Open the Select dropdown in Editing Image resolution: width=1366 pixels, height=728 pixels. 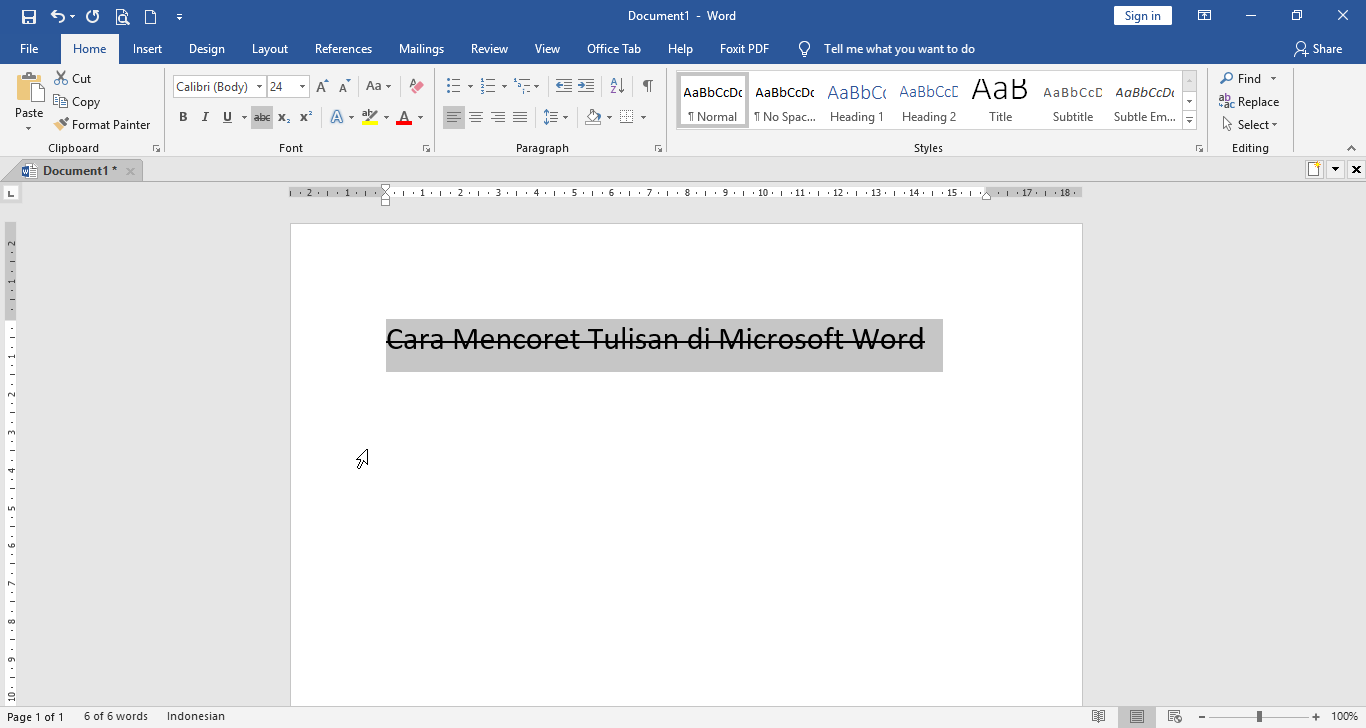click(1250, 124)
